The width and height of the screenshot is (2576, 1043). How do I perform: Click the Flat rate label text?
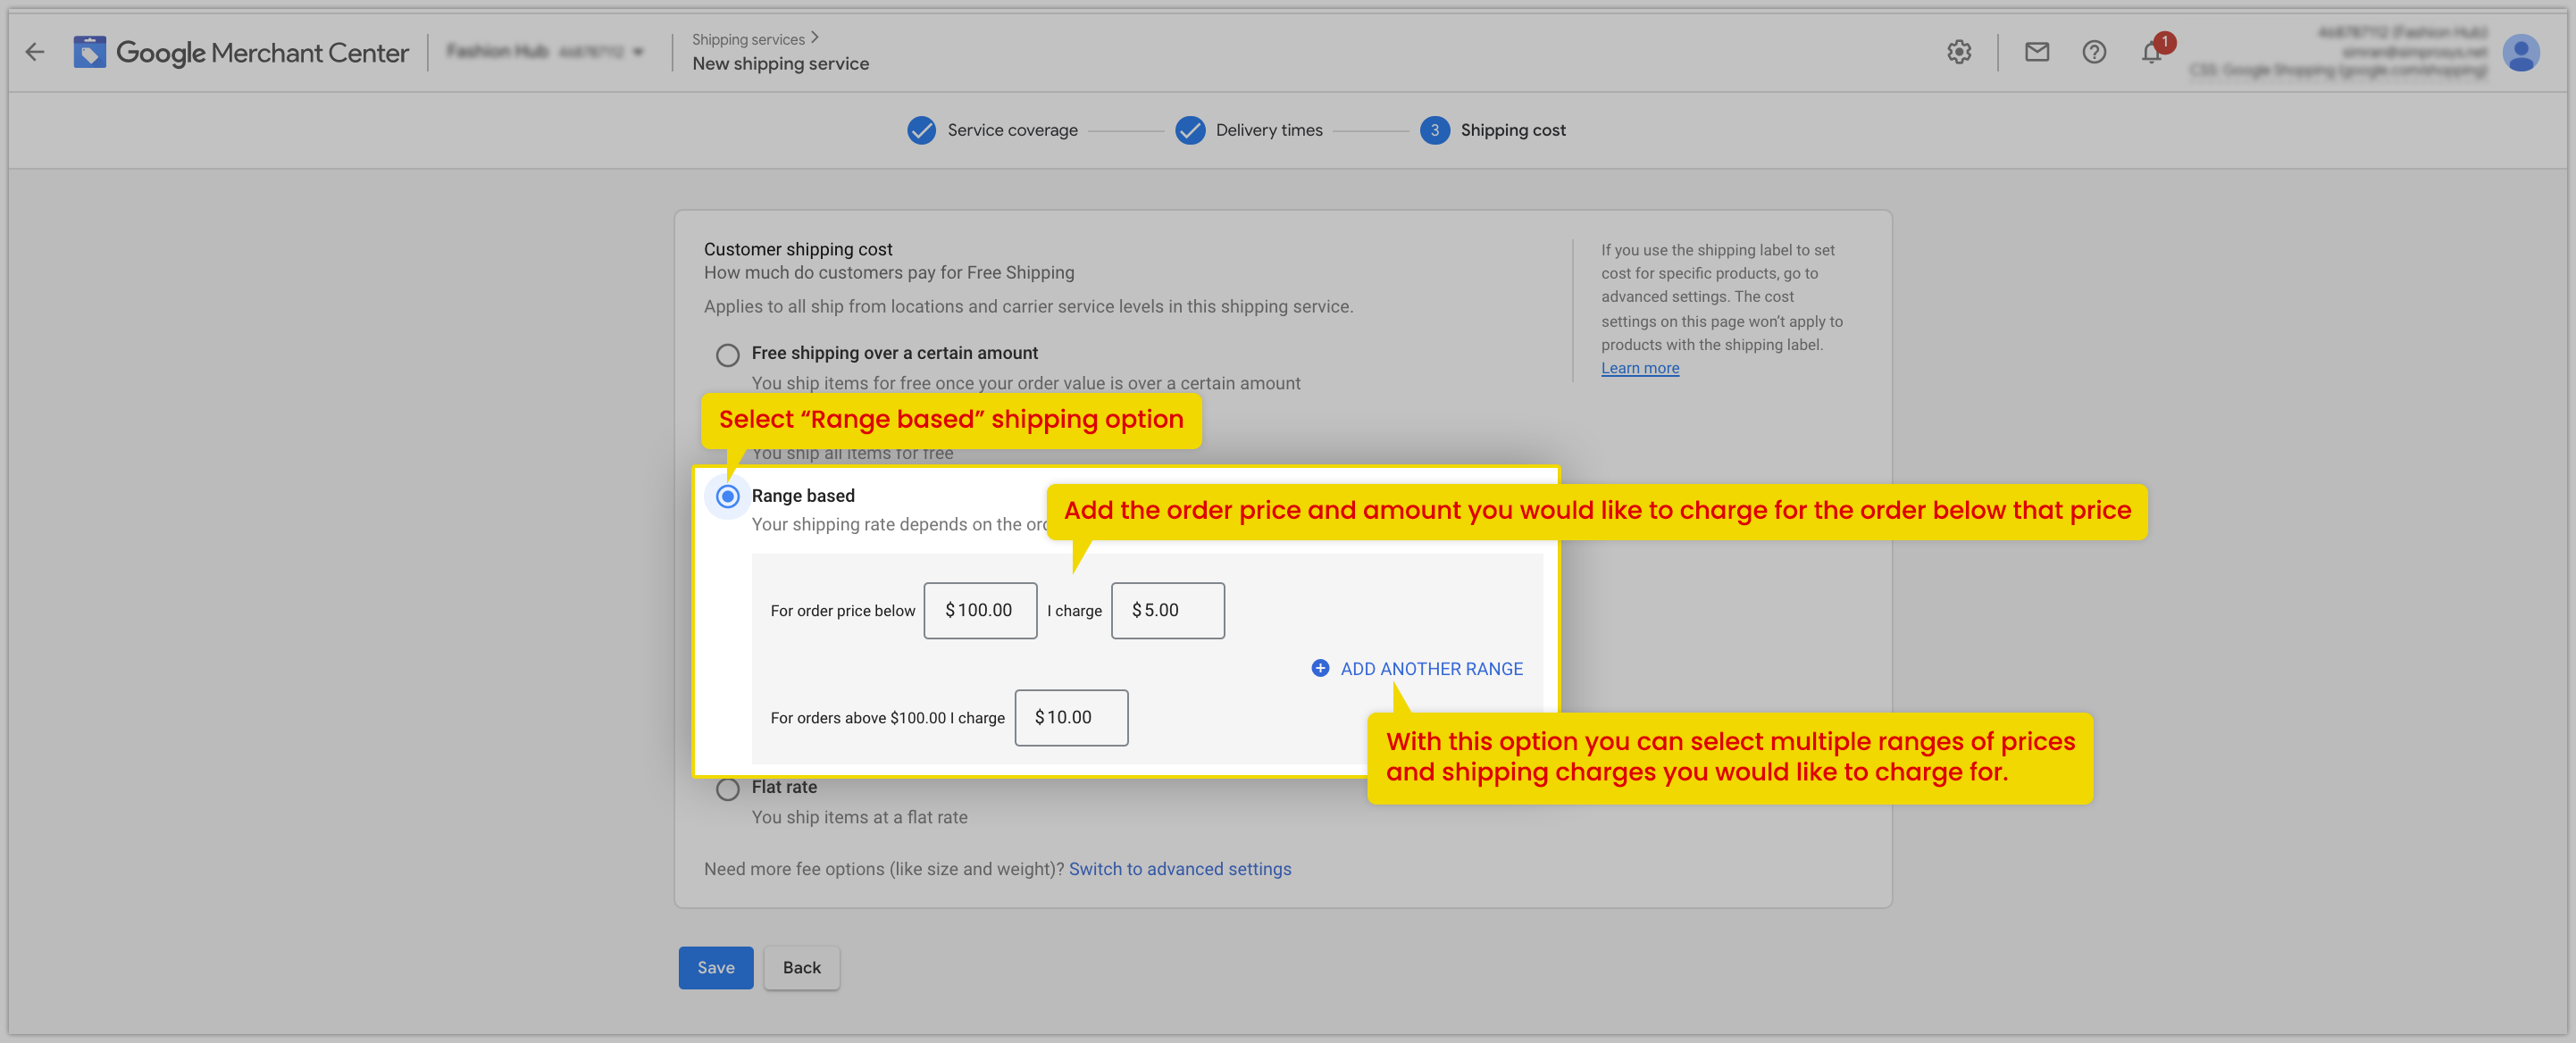[784, 787]
